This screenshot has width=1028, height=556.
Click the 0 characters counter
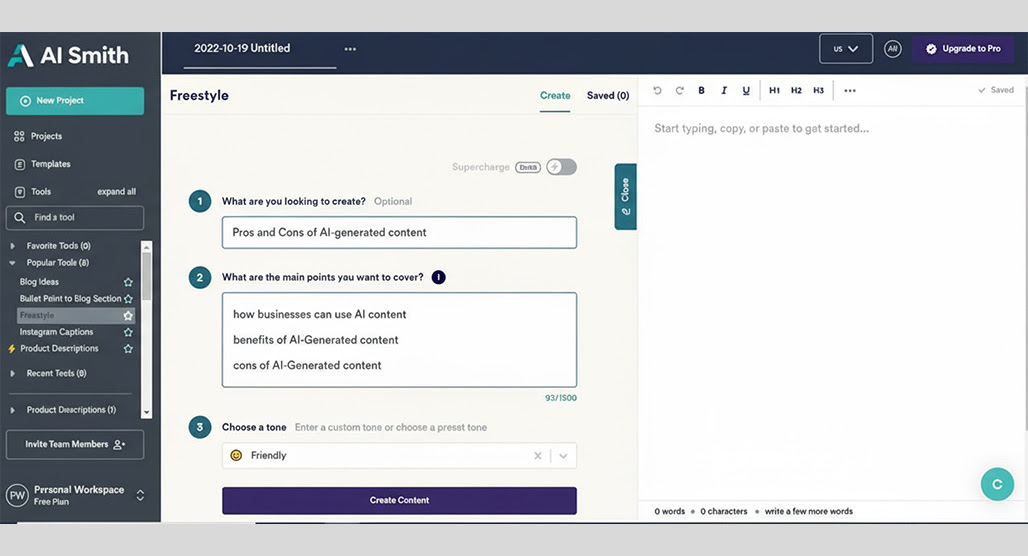pyautogui.click(x=723, y=511)
